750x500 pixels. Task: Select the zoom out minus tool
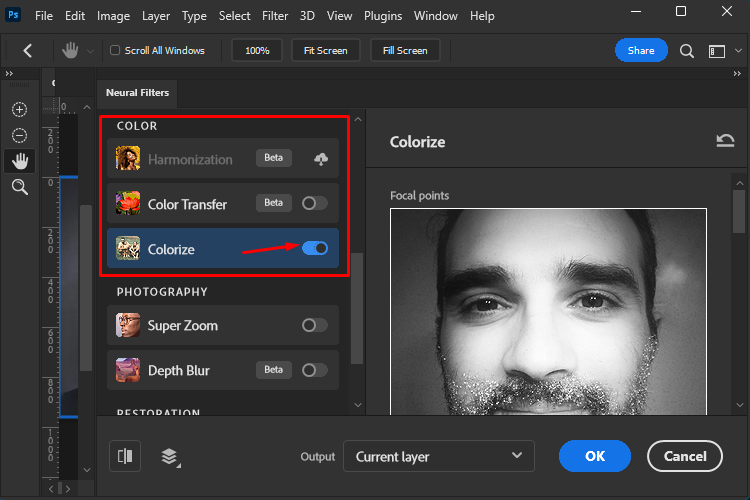tap(19, 135)
